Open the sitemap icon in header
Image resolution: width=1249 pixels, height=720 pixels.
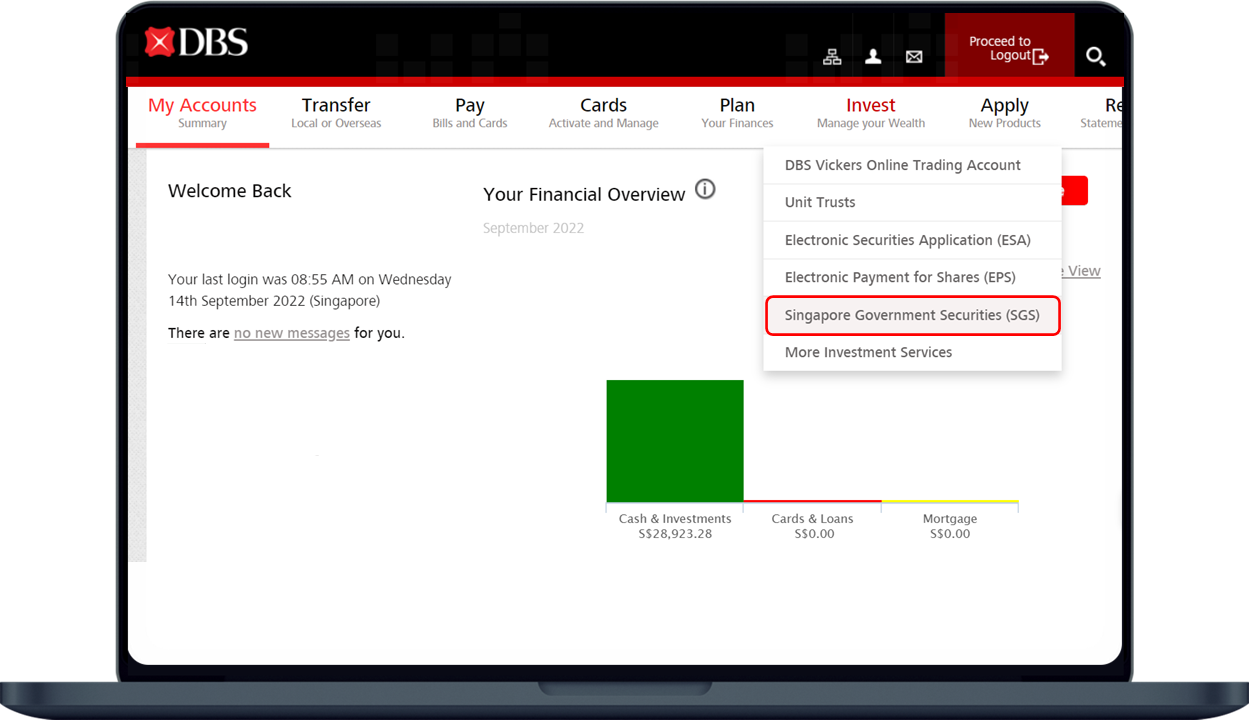[832, 57]
